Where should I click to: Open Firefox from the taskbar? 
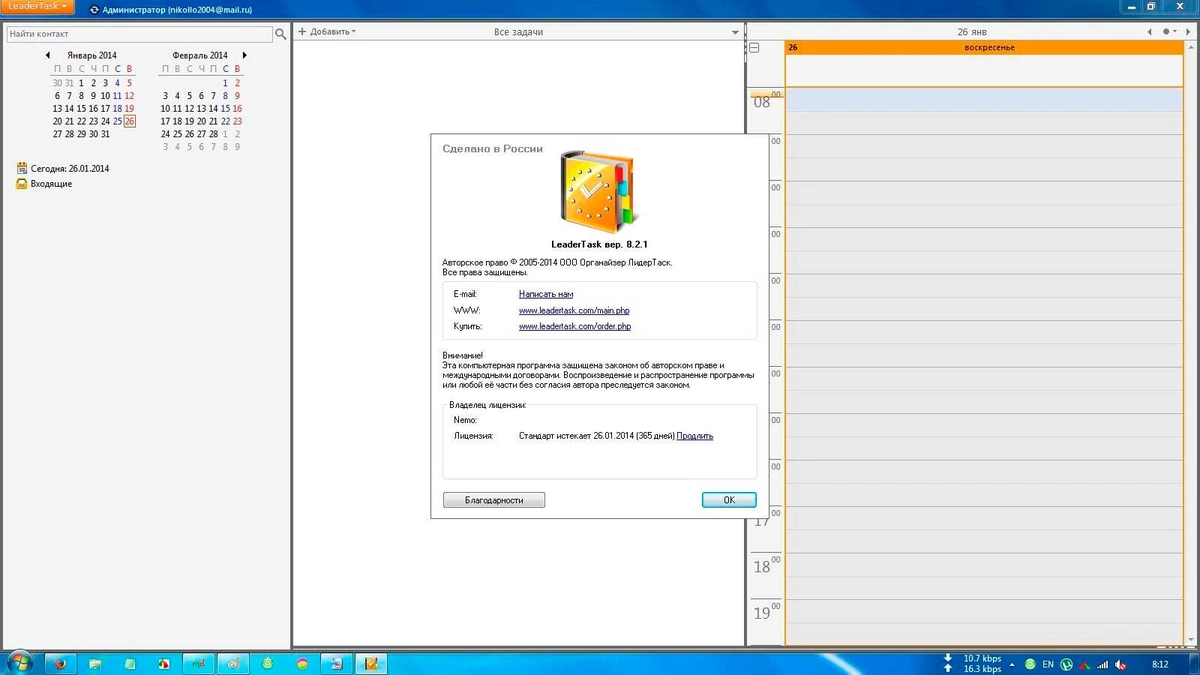tap(60, 663)
